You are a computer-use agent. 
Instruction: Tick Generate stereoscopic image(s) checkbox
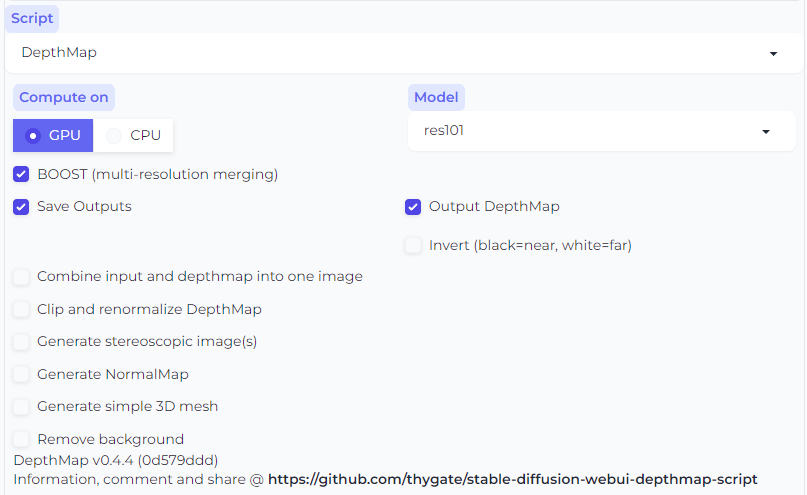coord(21,342)
